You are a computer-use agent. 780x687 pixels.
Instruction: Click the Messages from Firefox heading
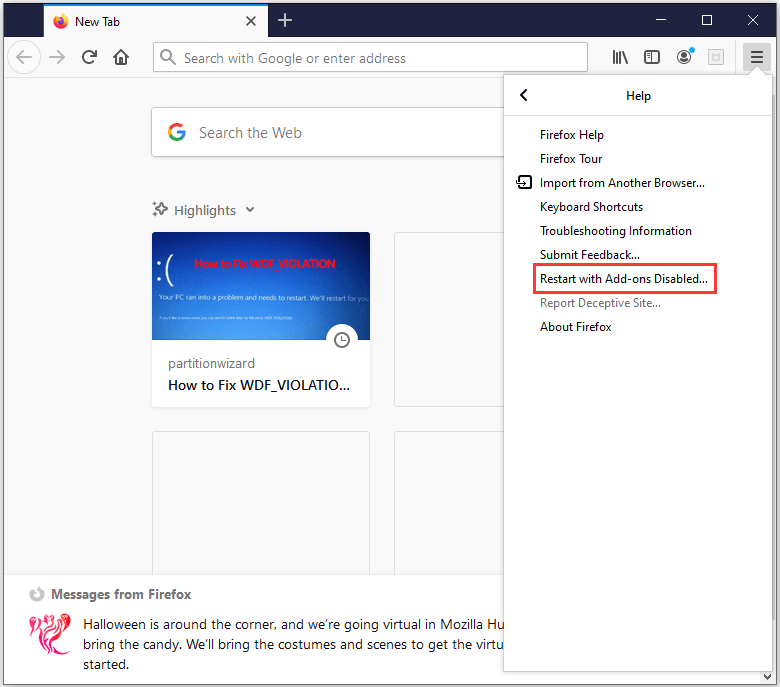[121, 594]
